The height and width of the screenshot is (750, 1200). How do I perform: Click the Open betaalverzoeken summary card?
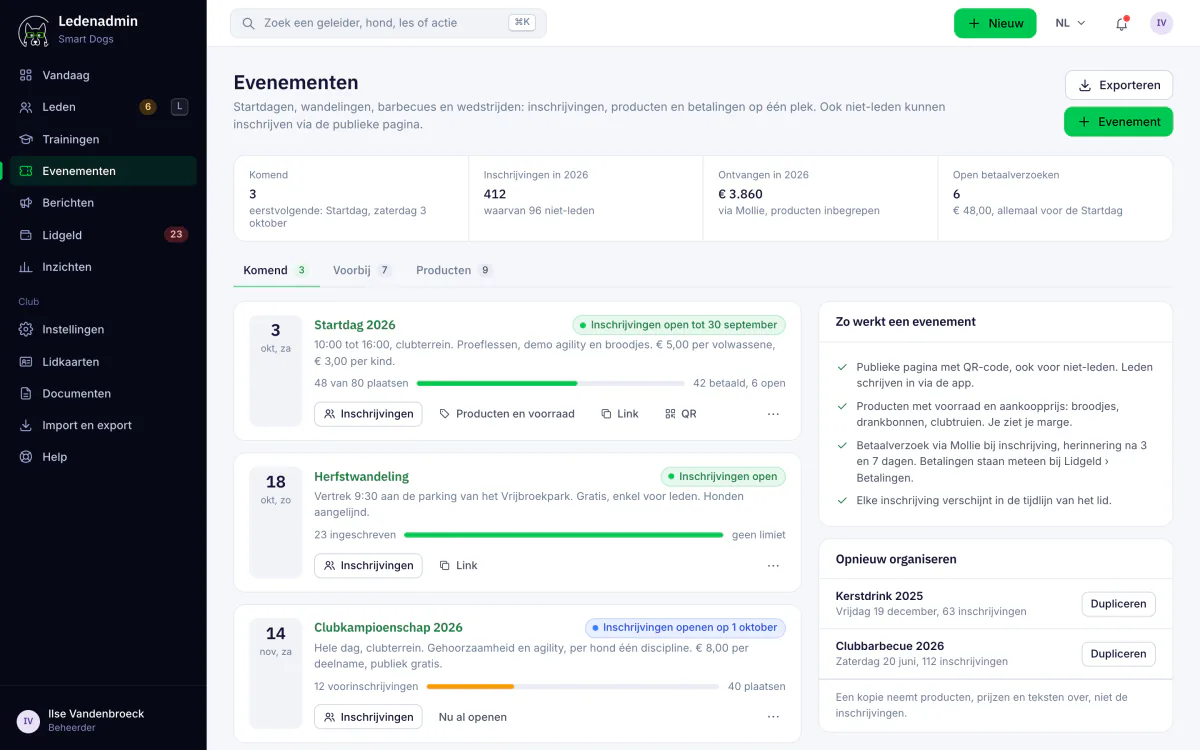pyautogui.click(x=1055, y=198)
